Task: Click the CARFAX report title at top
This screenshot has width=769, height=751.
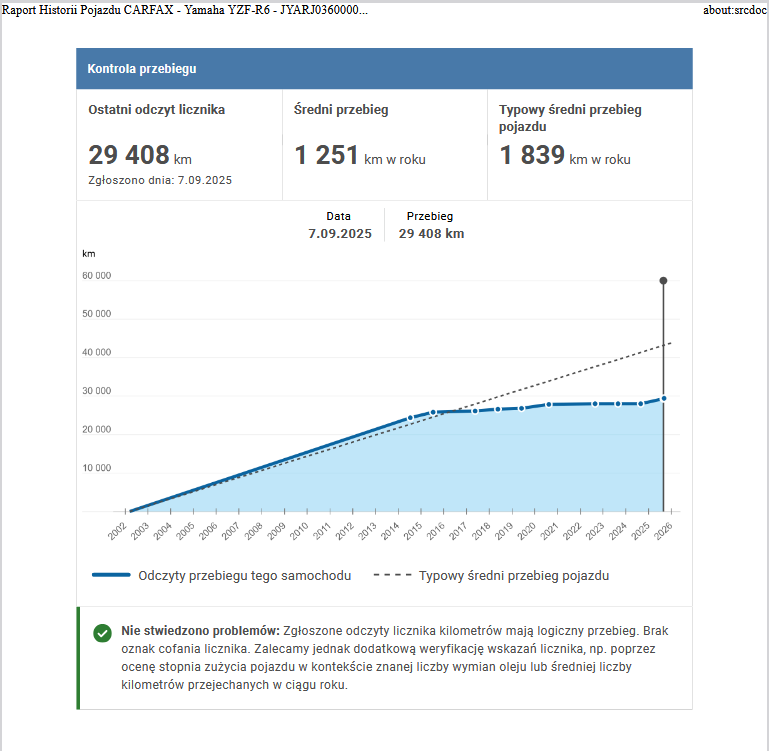Action: [185, 10]
